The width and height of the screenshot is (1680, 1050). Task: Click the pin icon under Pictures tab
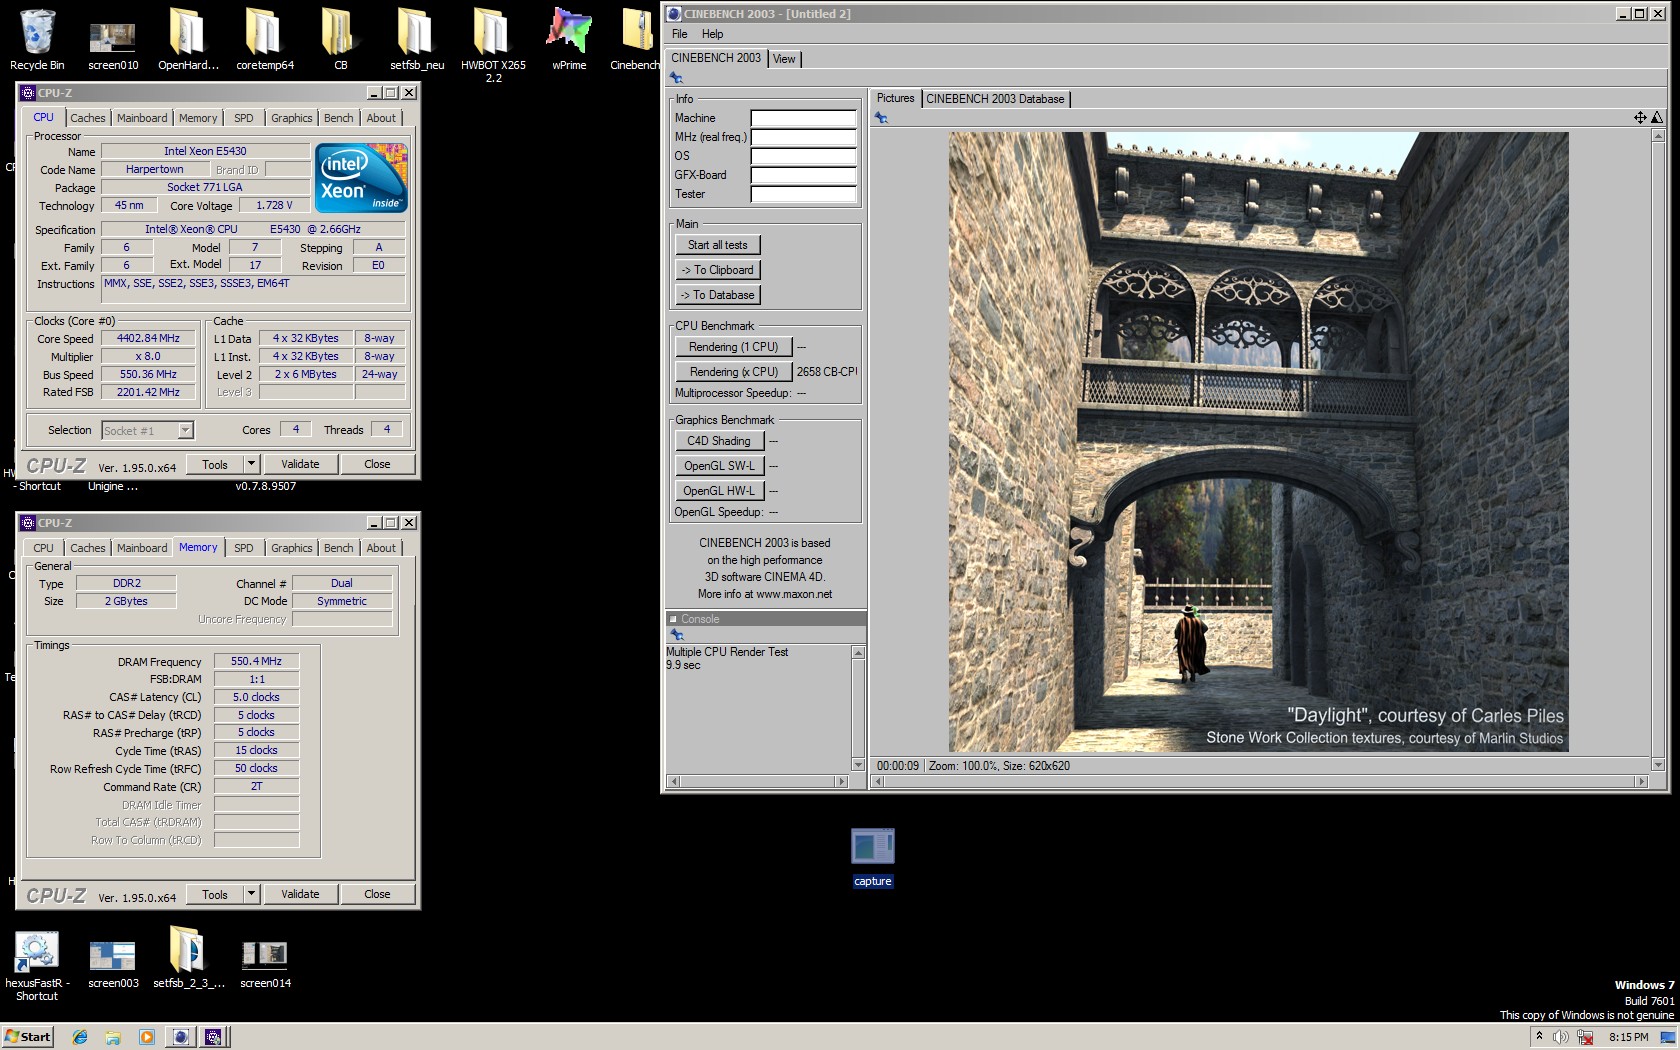880,118
